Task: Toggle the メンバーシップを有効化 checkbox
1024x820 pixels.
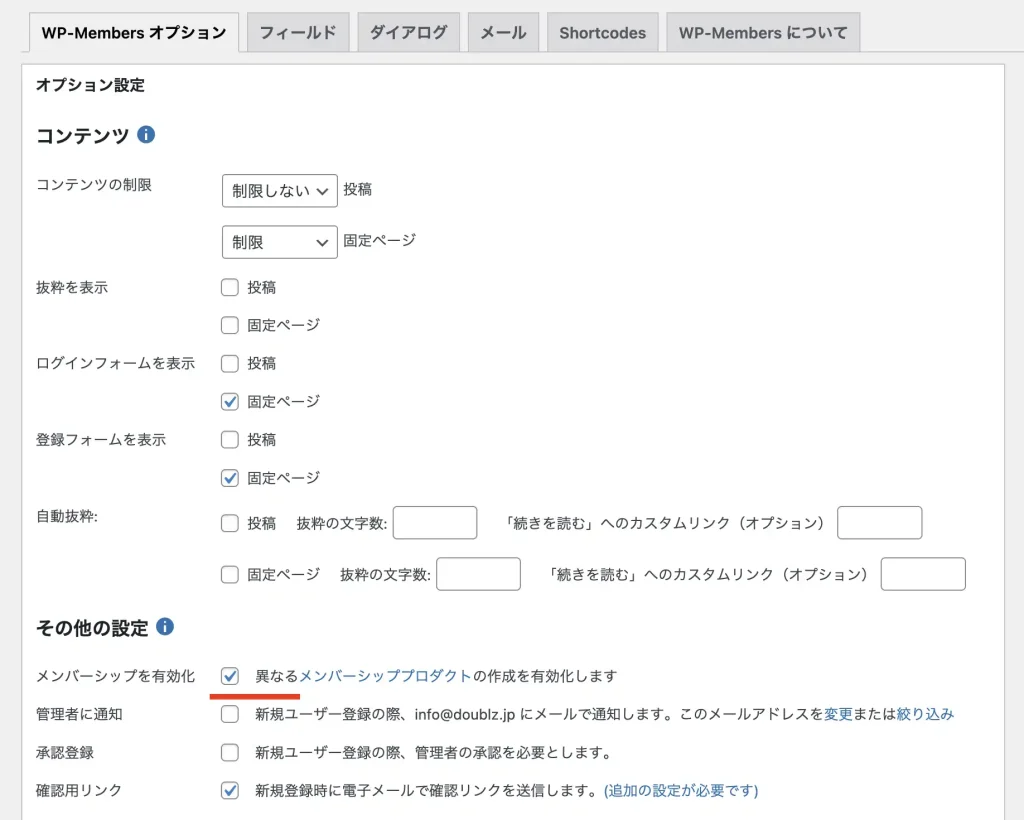Action: tap(230, 676)
